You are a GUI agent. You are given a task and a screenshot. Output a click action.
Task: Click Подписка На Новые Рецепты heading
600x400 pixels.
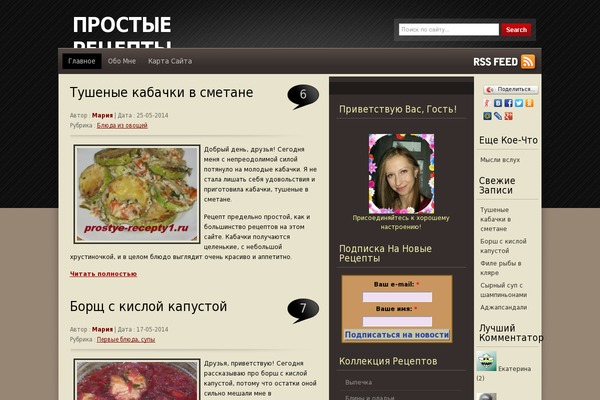coord(385,253)
